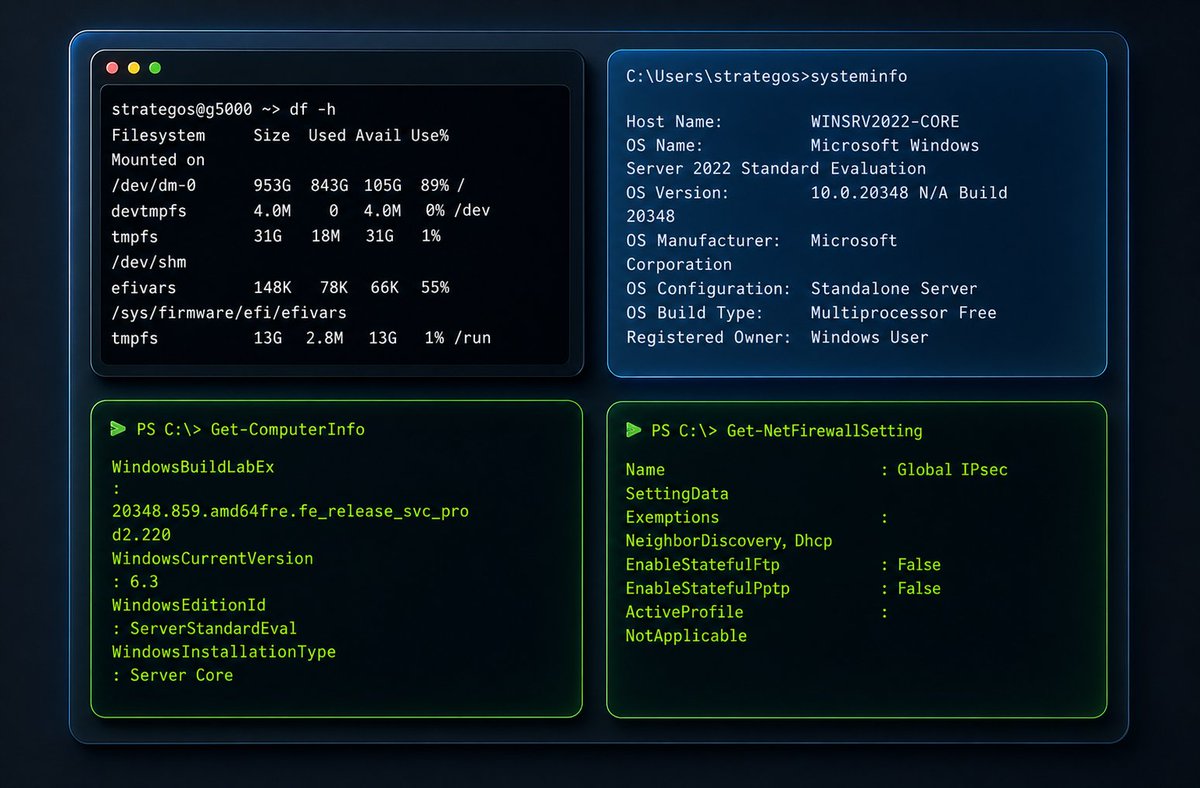
Task: Select the 'Global IPsec' name value
Action: (x=955, y=470)
